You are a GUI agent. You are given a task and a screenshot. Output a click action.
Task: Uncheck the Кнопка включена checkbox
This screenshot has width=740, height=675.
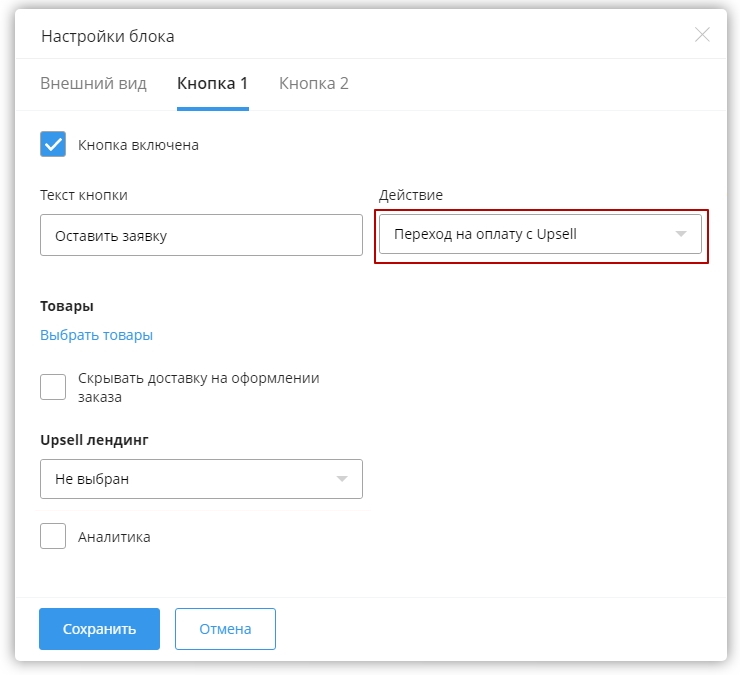click(53, 145)
